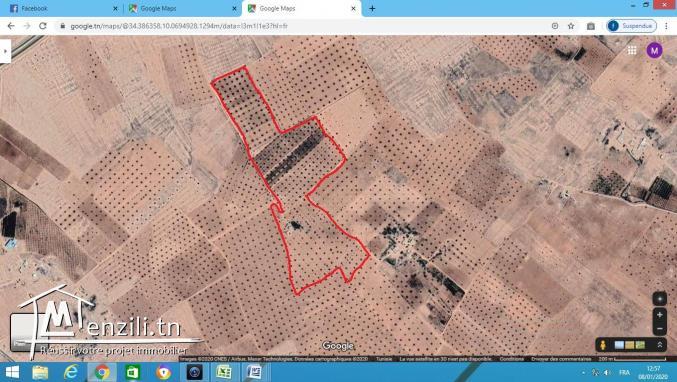The image size is (677, 382).
Task: Open File Explorer from taskbar
Action: pos(40,372)
